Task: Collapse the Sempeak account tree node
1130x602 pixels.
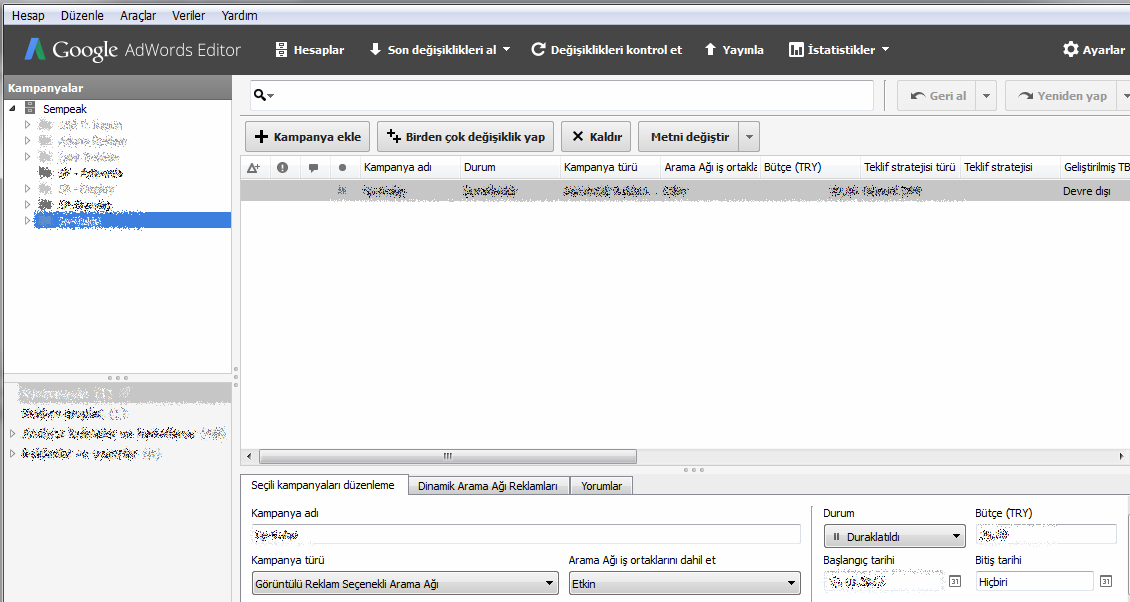Action: click(x=12, y=109)
